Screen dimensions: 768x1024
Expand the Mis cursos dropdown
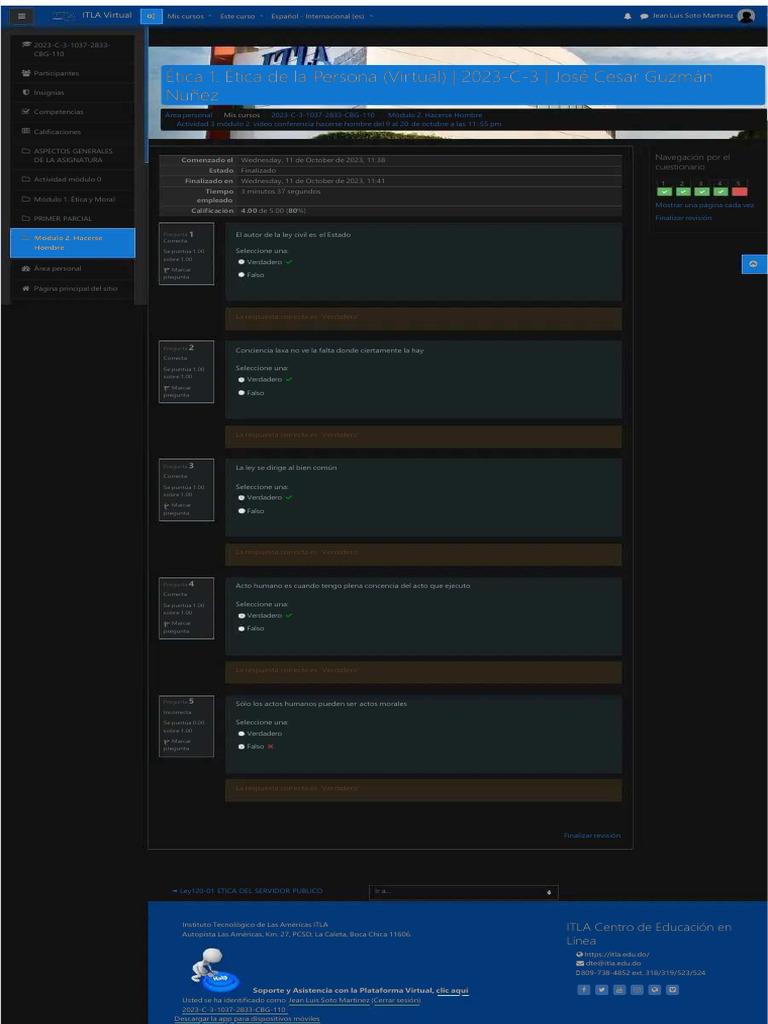coord(187,17)
